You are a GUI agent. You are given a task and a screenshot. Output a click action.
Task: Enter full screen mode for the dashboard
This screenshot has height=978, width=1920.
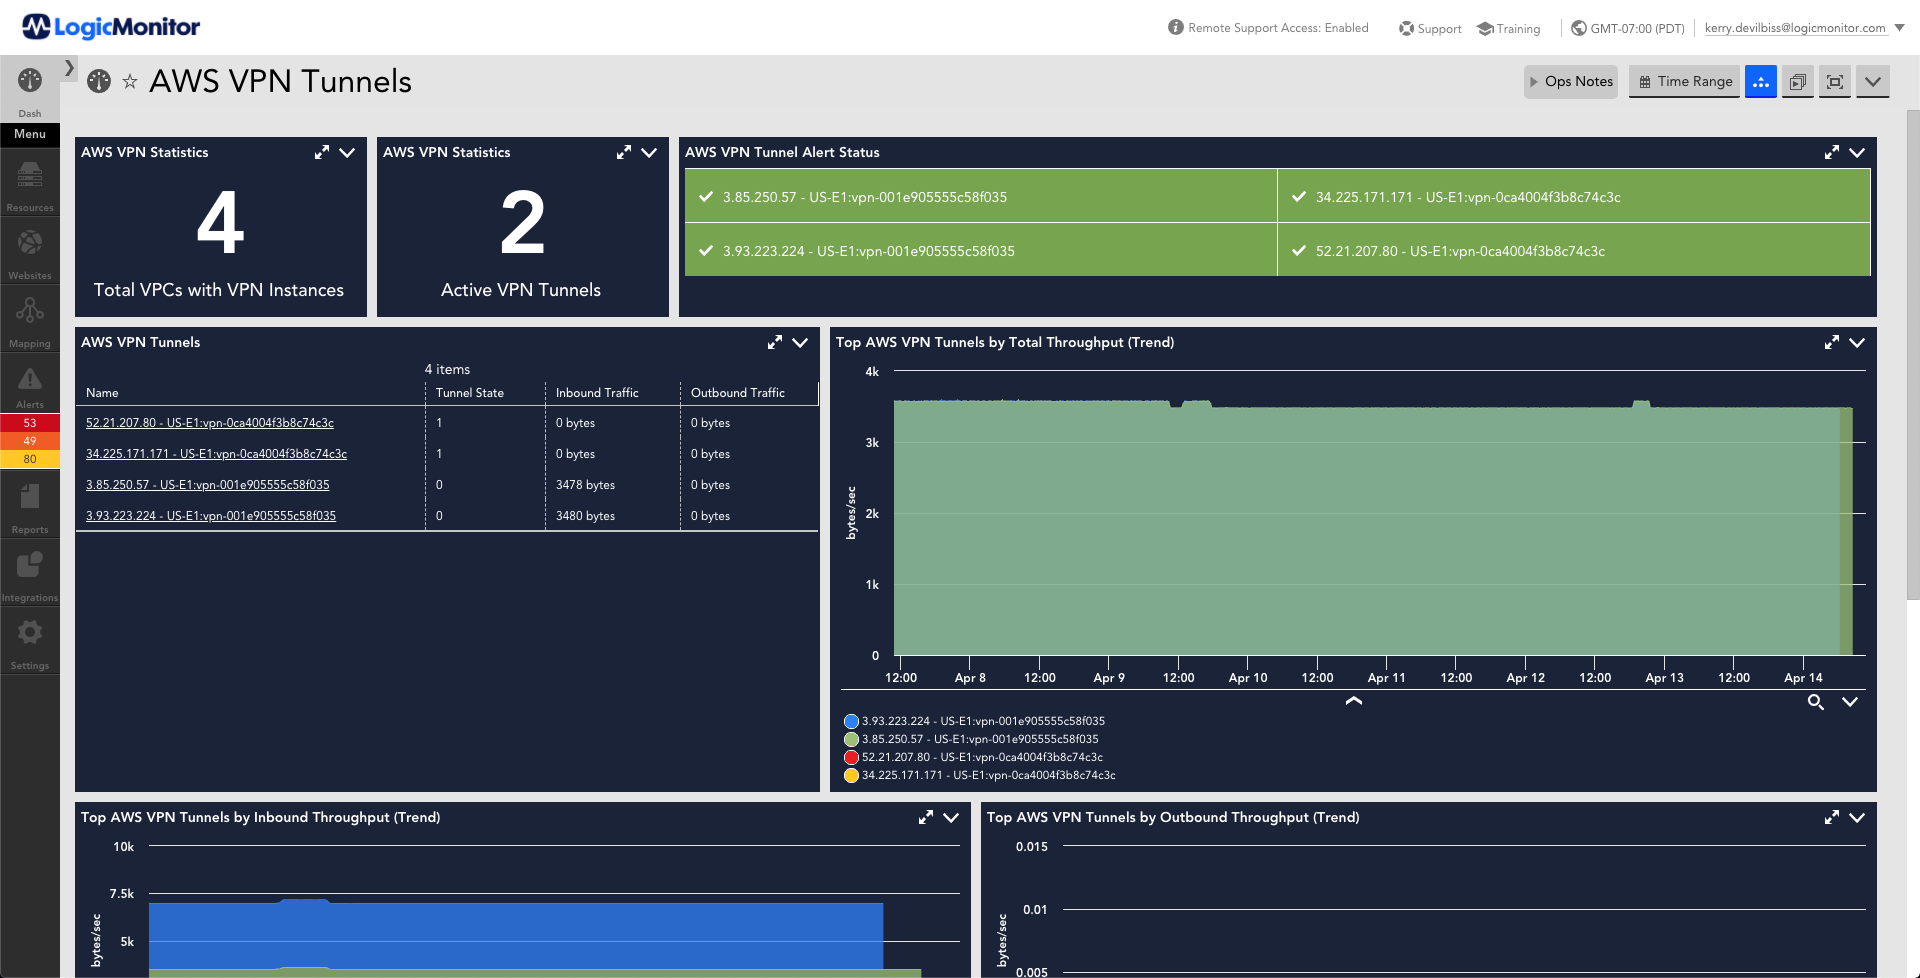tap(1834, 81)
